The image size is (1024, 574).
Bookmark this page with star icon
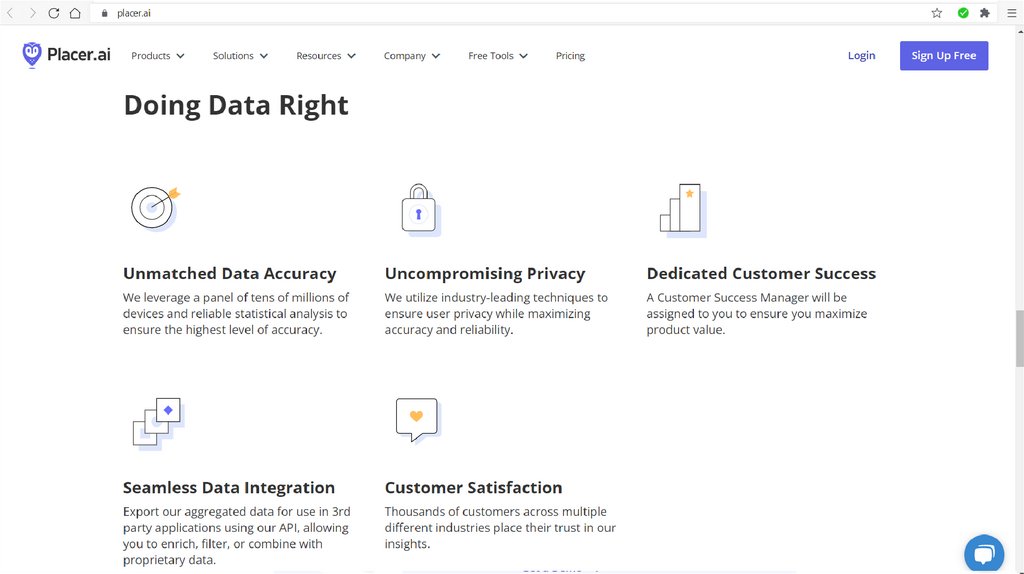937,13
